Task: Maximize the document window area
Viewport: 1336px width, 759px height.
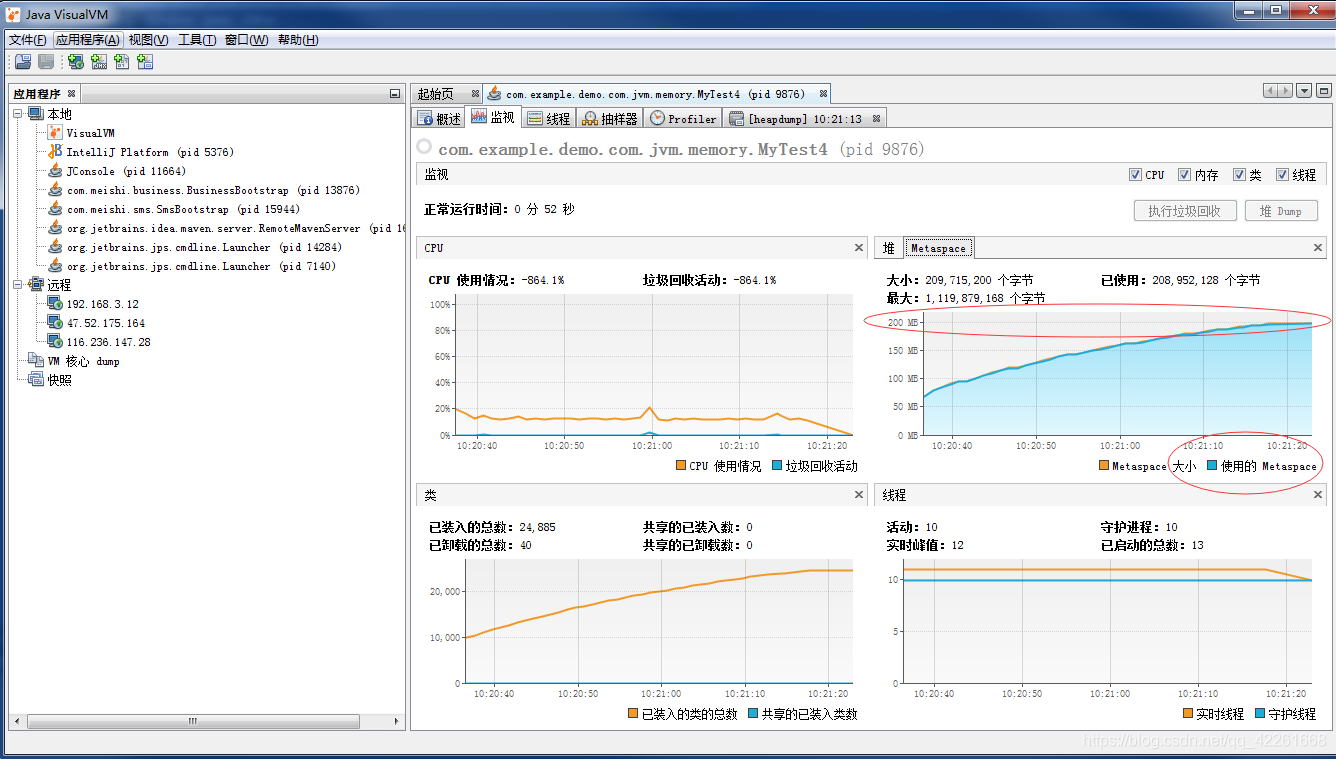Action: coord(1324,91)
